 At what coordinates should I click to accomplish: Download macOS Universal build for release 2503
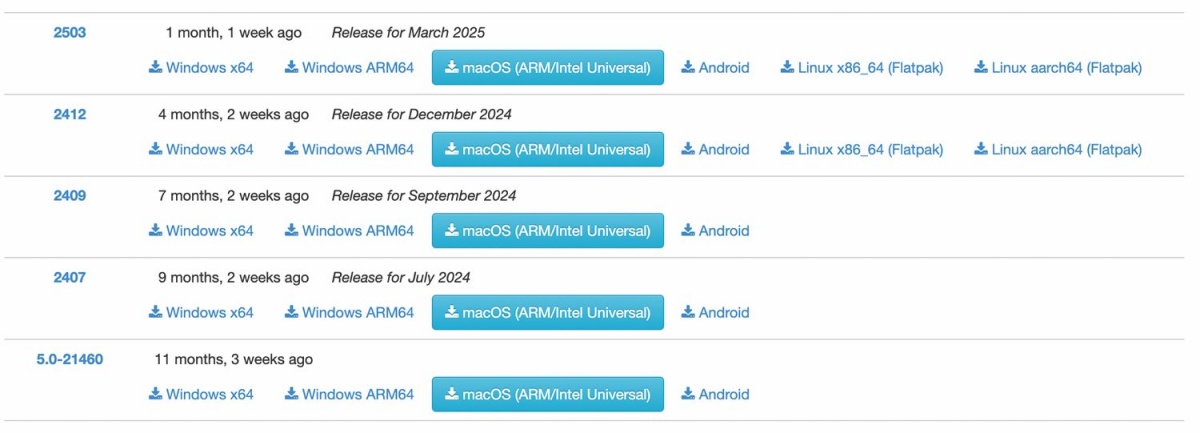548,68
